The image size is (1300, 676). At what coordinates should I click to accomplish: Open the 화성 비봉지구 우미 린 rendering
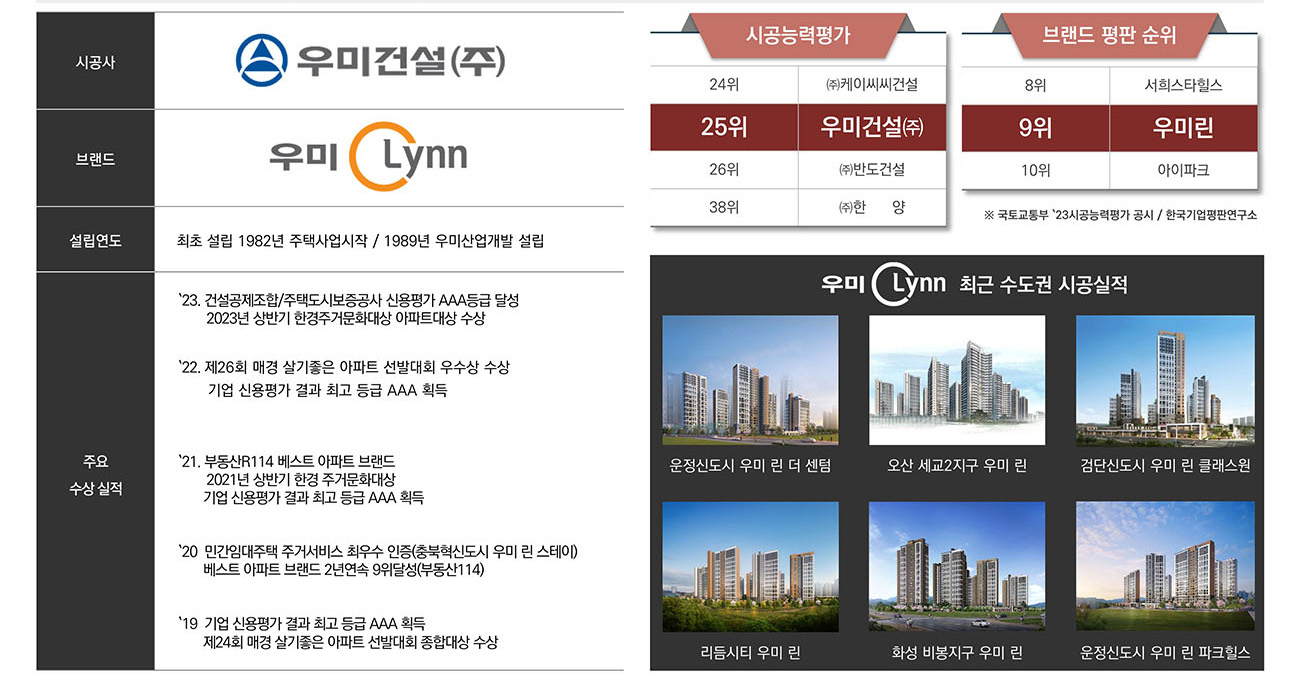(957, 567)
